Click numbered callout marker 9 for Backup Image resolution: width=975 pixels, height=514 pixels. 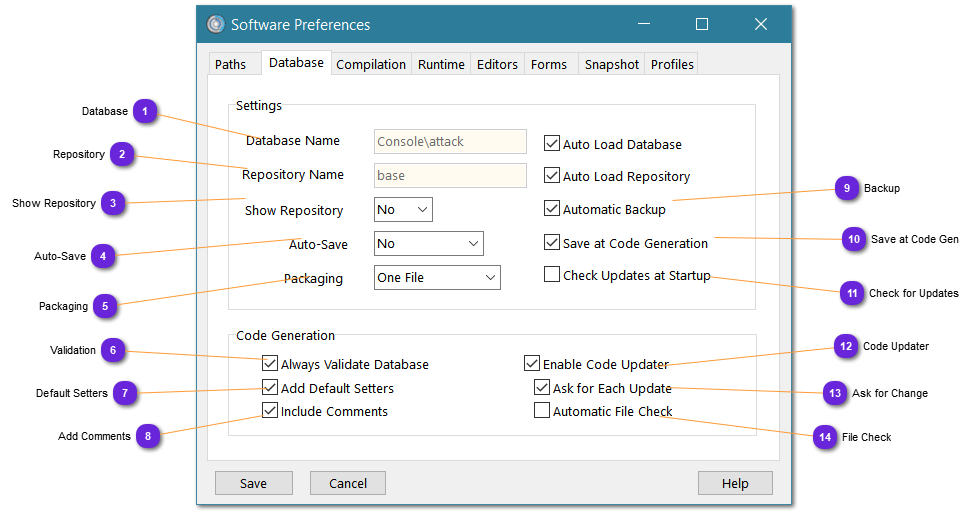pos(847,188)
